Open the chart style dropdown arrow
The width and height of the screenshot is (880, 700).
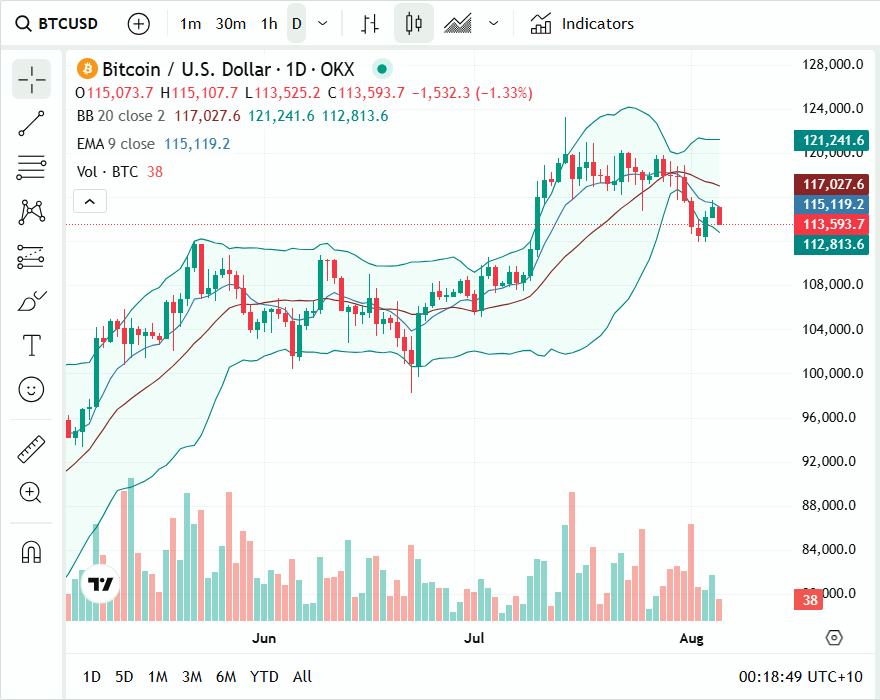[494, 23]
